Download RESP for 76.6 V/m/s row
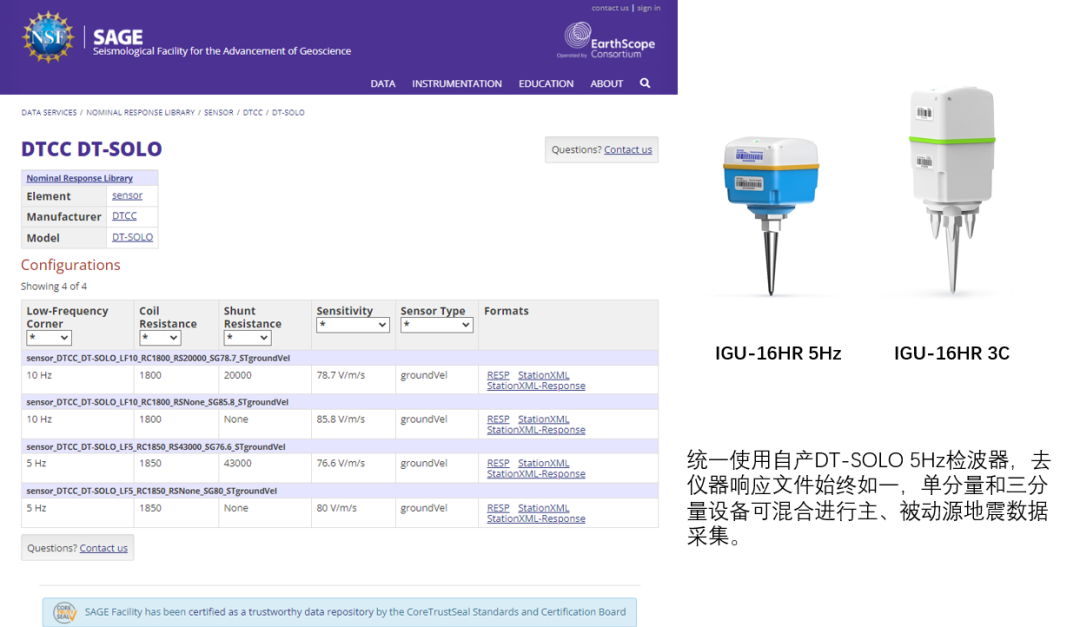1080x627 pixels. tap(498, 463)
